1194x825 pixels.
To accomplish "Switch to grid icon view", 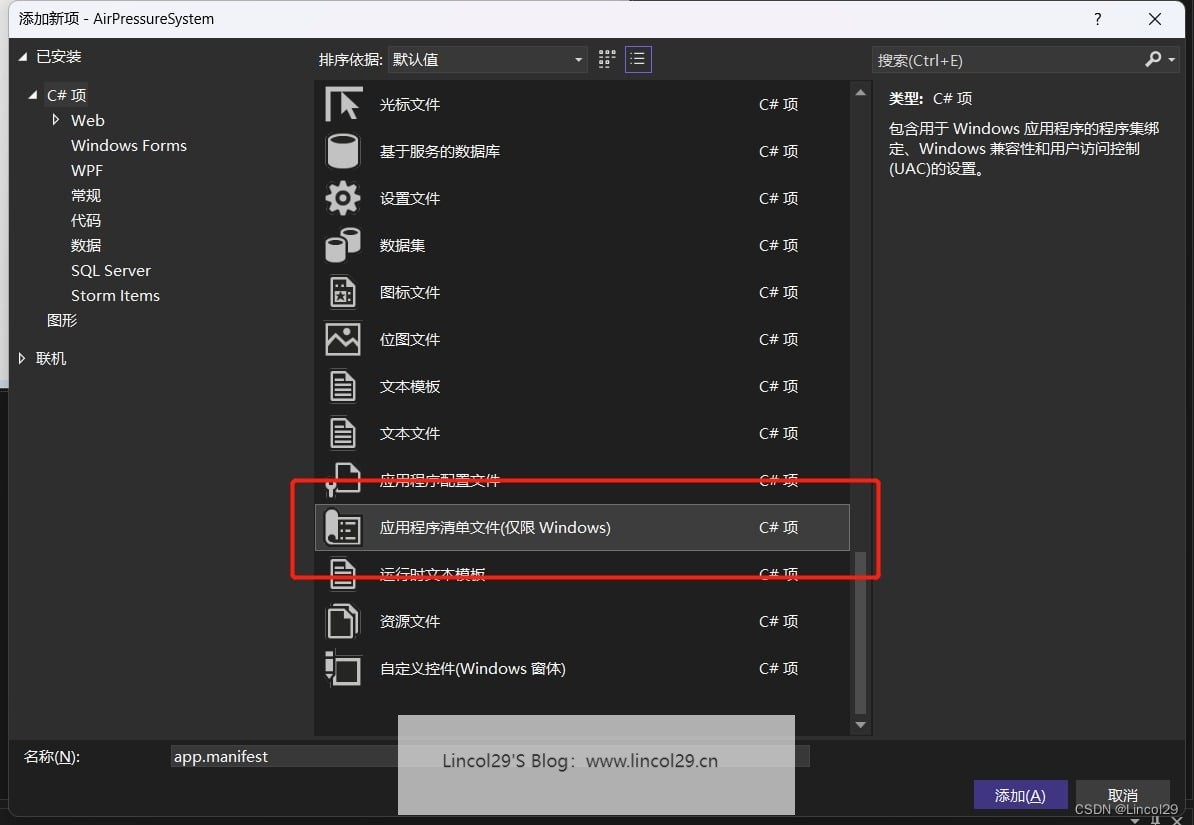I will click(607, 60).
